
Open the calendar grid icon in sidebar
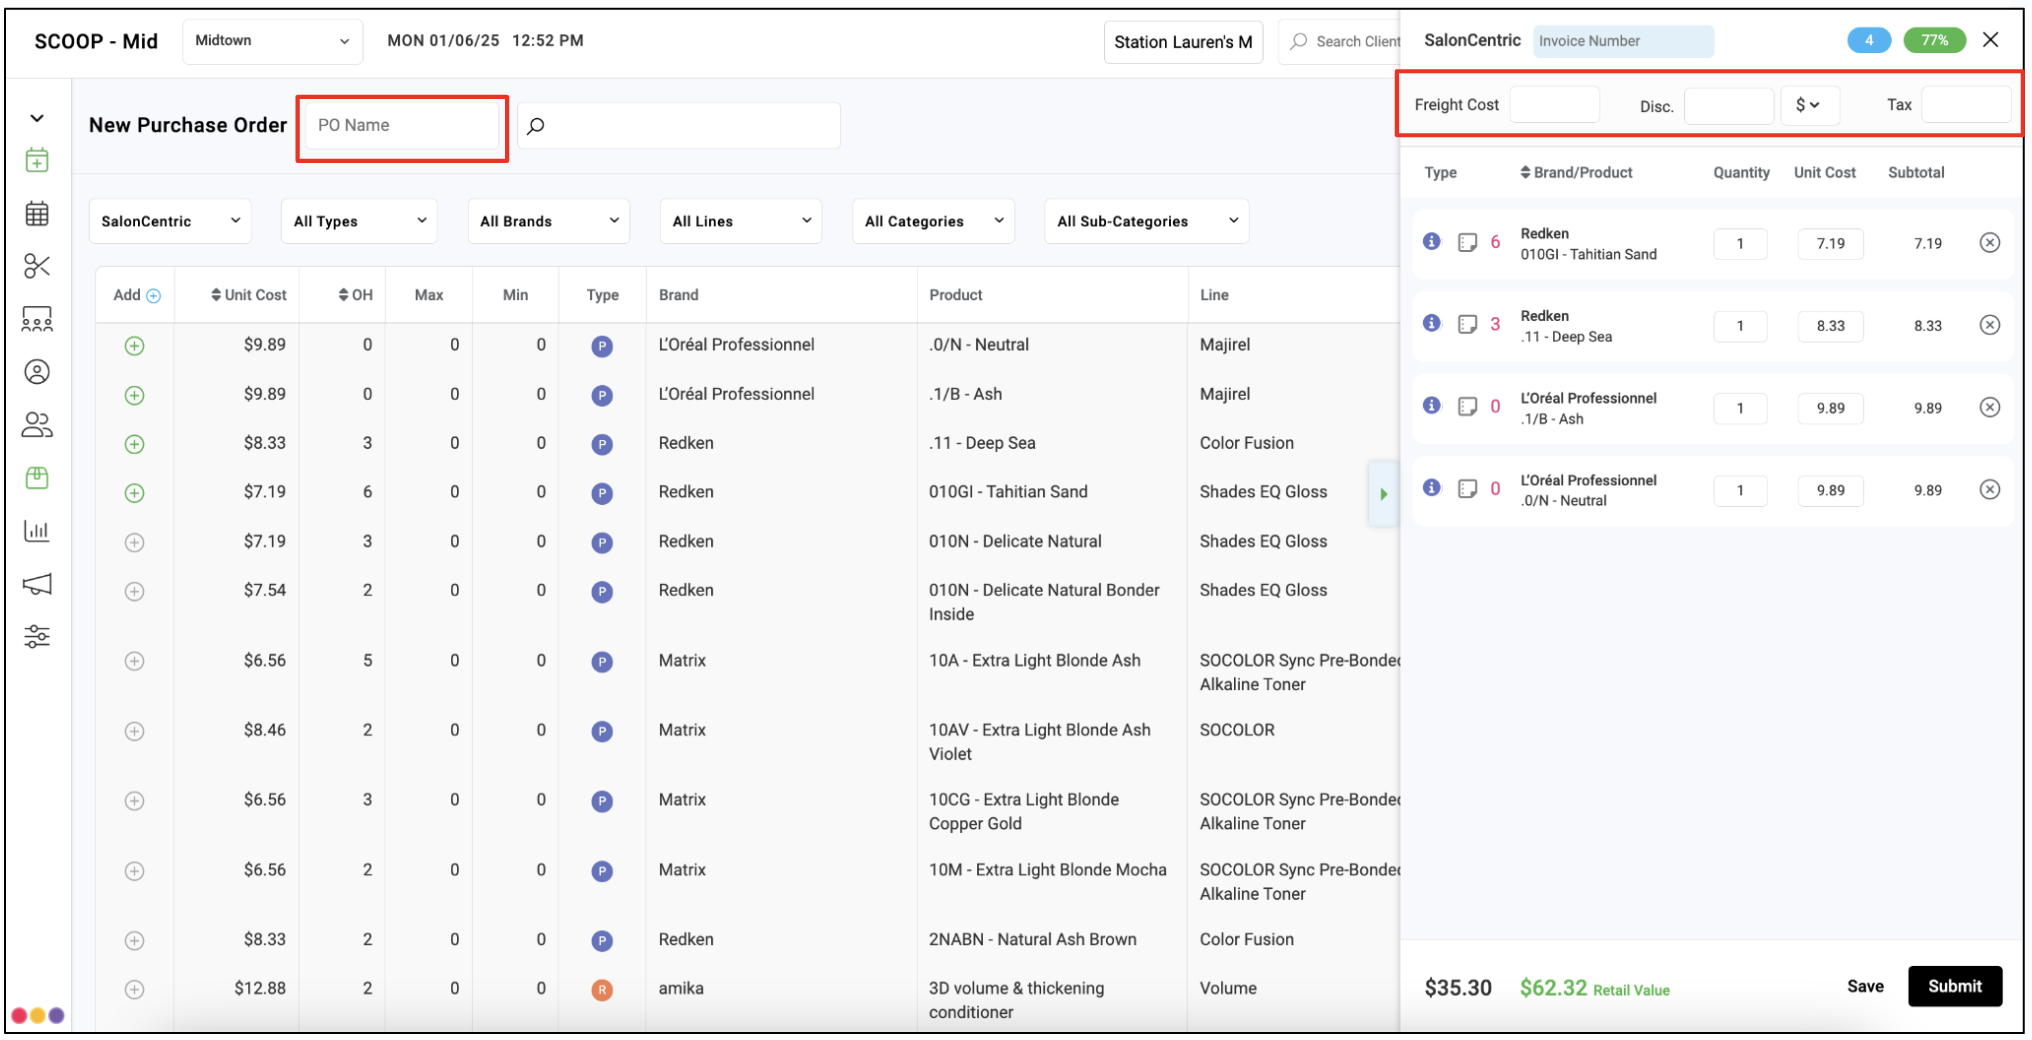37,213
